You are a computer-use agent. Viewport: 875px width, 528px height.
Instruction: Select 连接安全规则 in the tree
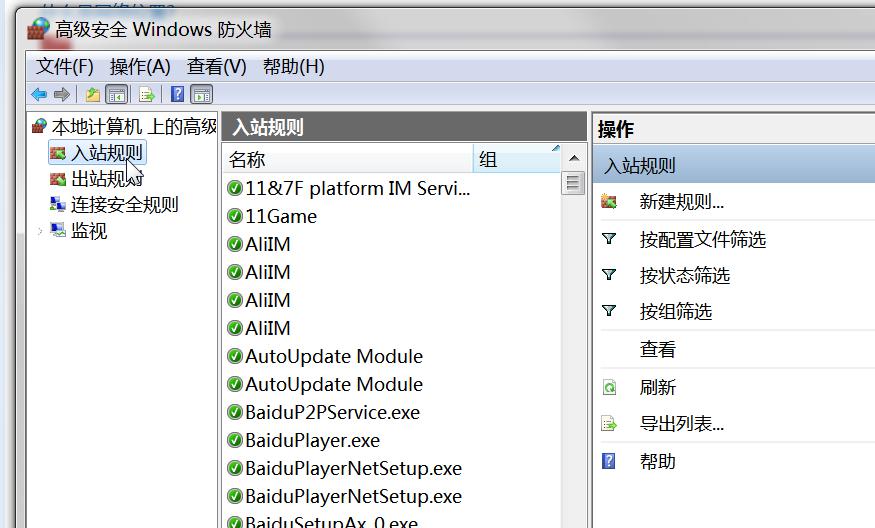click(124, 204)
